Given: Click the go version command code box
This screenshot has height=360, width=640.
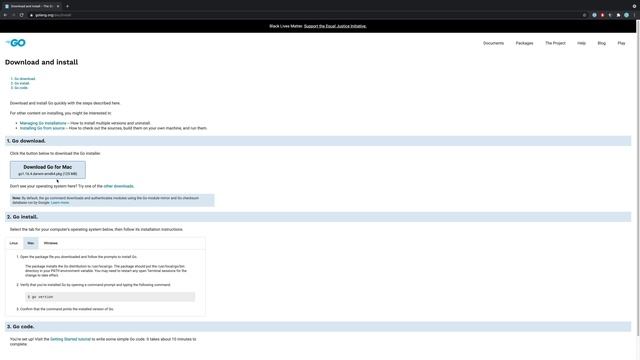Looking at the screenshot, I should [110, 297].
